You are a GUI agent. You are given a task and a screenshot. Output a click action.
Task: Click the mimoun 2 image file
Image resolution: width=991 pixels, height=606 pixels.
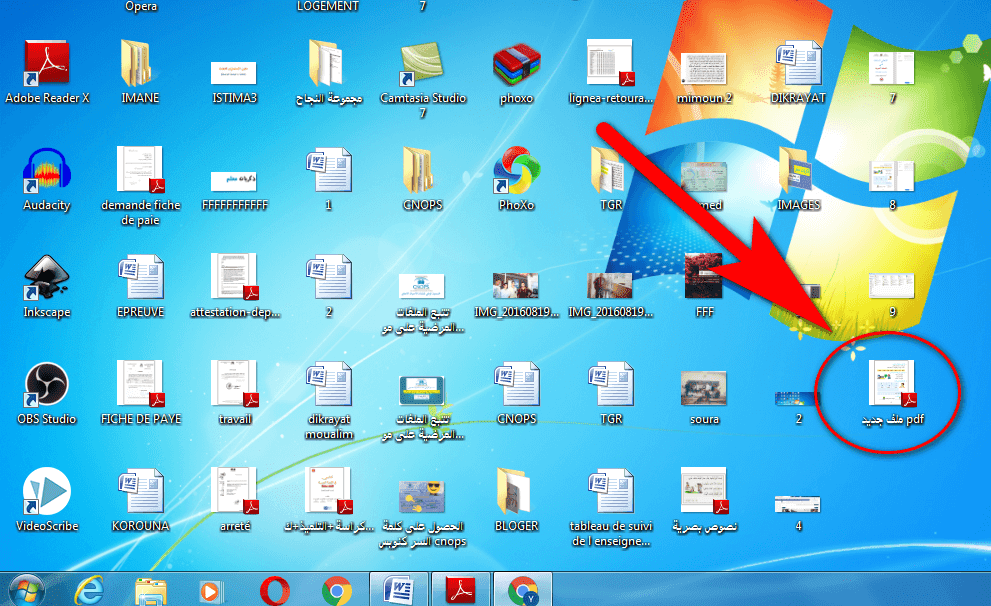click(703, 68)
